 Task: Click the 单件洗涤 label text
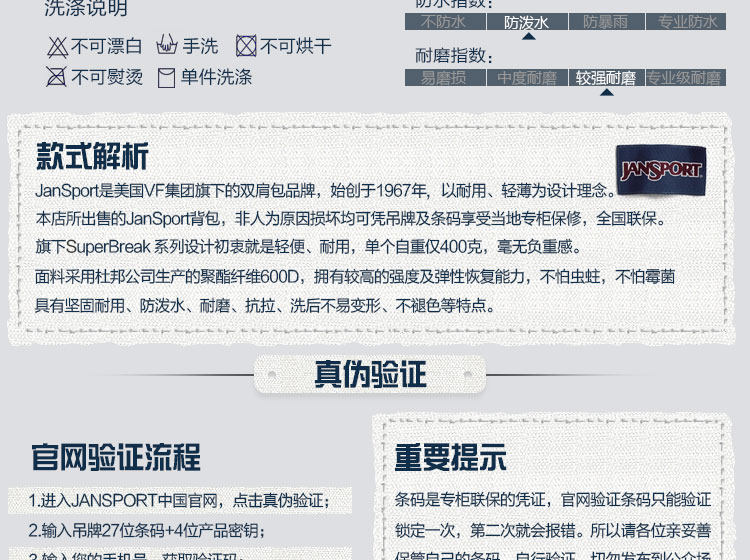pos(216,77)
